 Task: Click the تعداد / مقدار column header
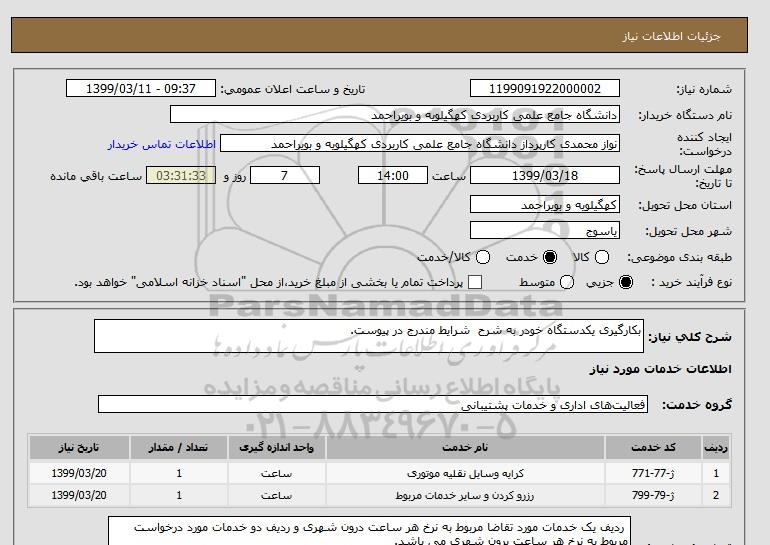[x=179, y=447]
